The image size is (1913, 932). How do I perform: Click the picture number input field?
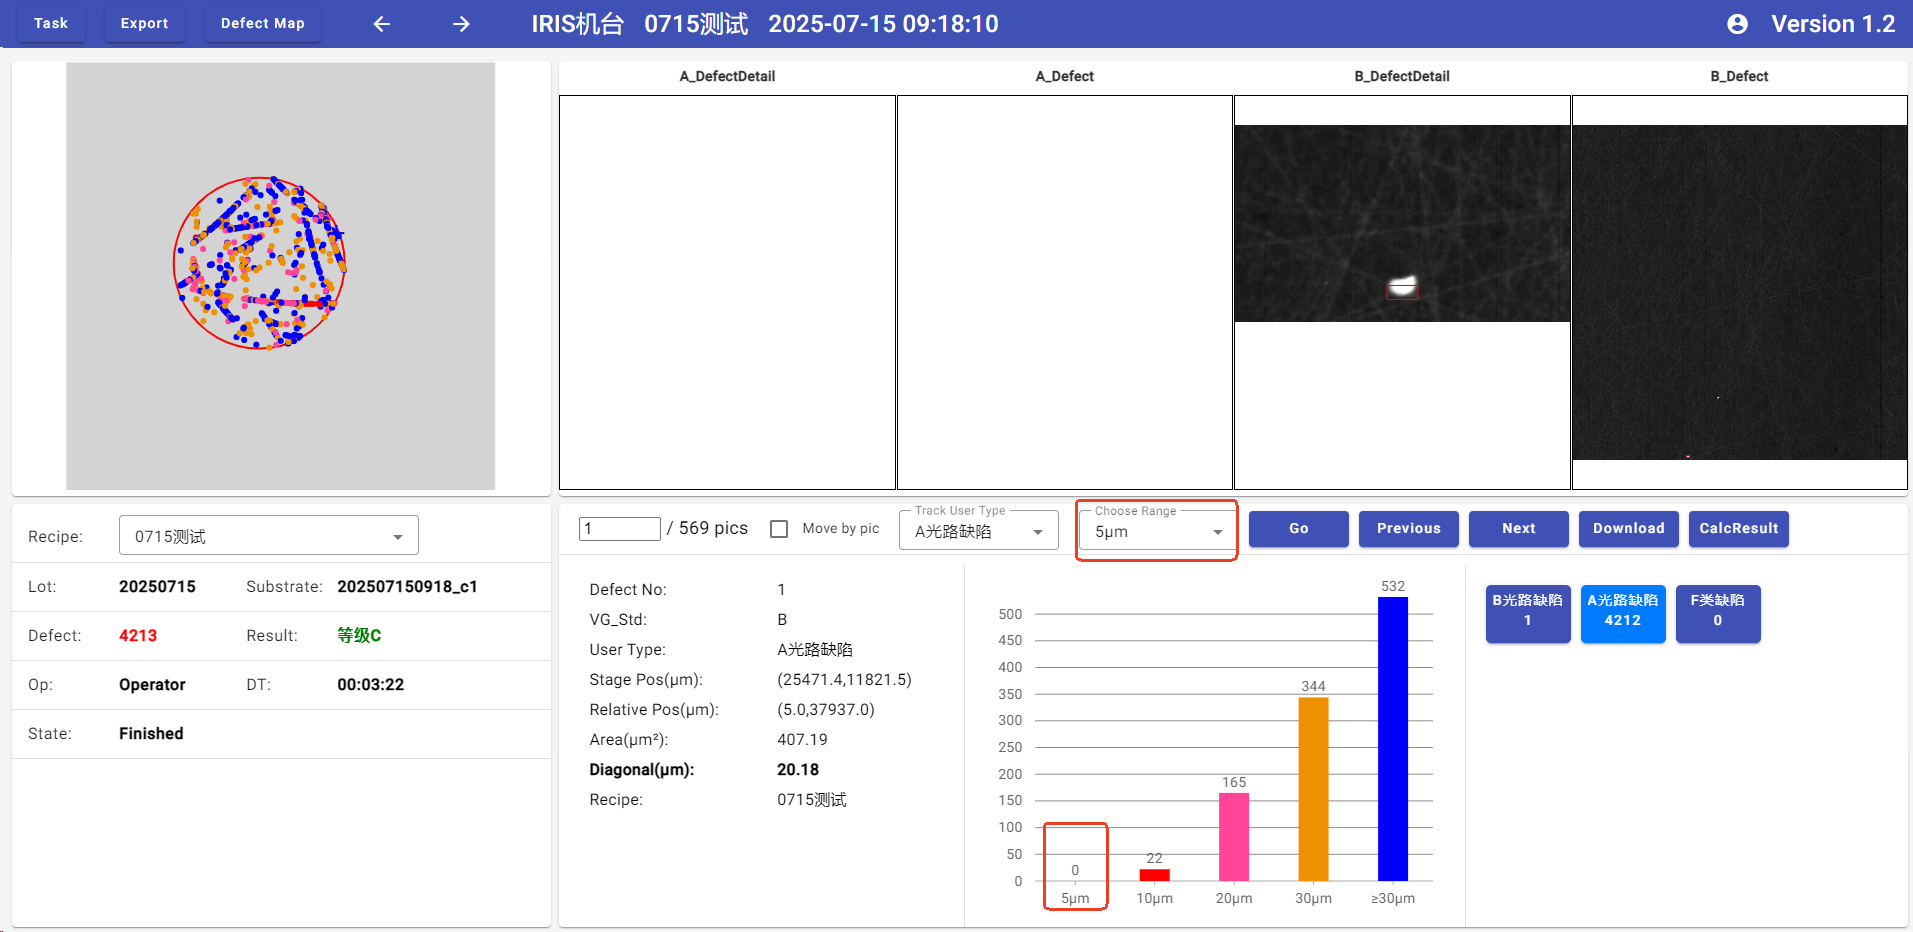(619, 528)
